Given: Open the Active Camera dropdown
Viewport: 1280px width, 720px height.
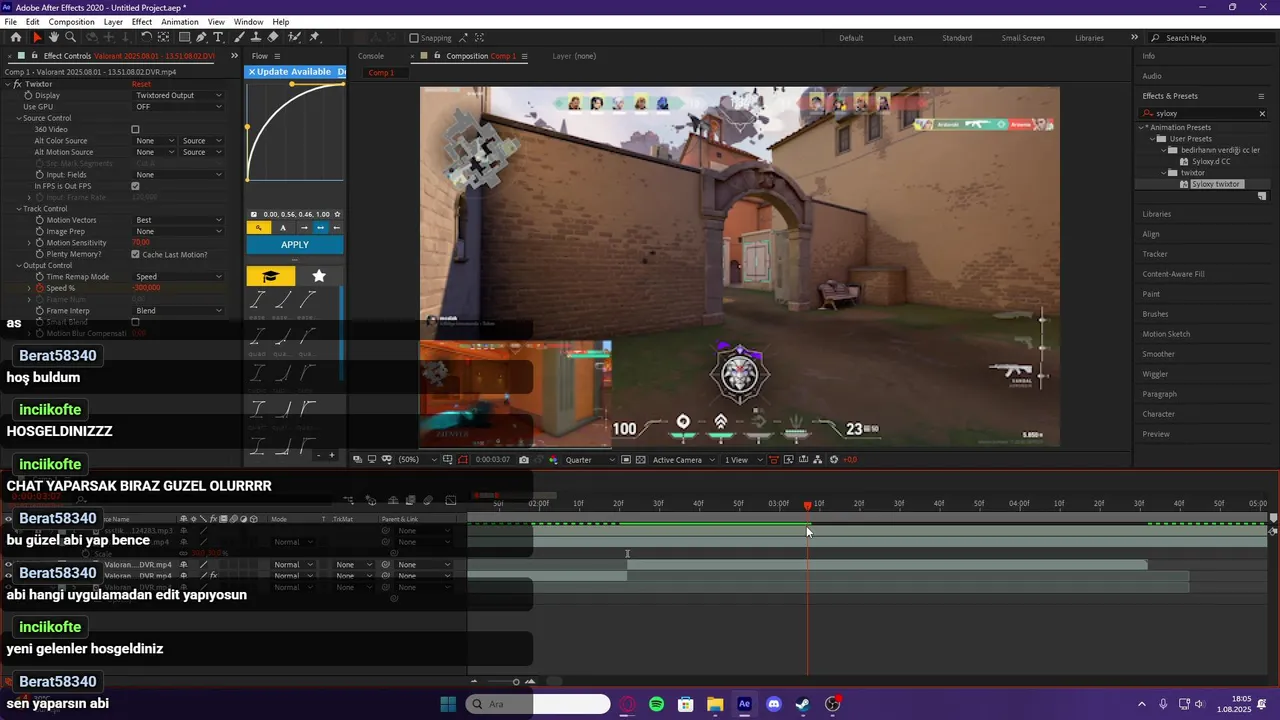Looking at the screenshot, I should [685, 459].
